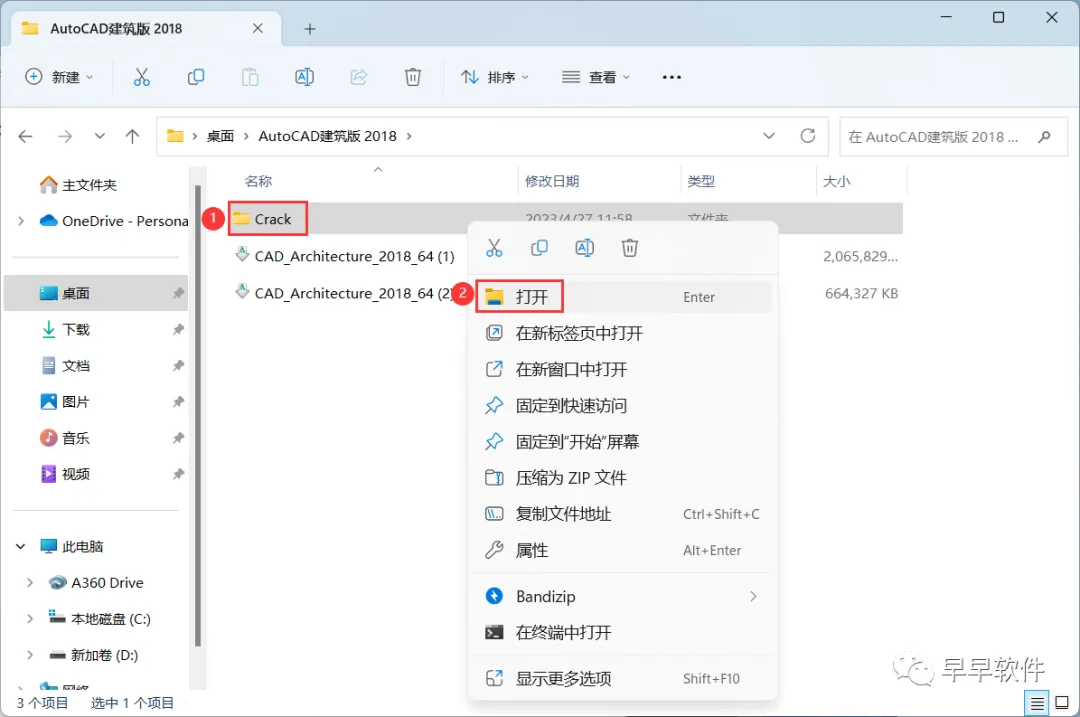
Task: Click the Copy icon in the toolbar
Action: 196,77
